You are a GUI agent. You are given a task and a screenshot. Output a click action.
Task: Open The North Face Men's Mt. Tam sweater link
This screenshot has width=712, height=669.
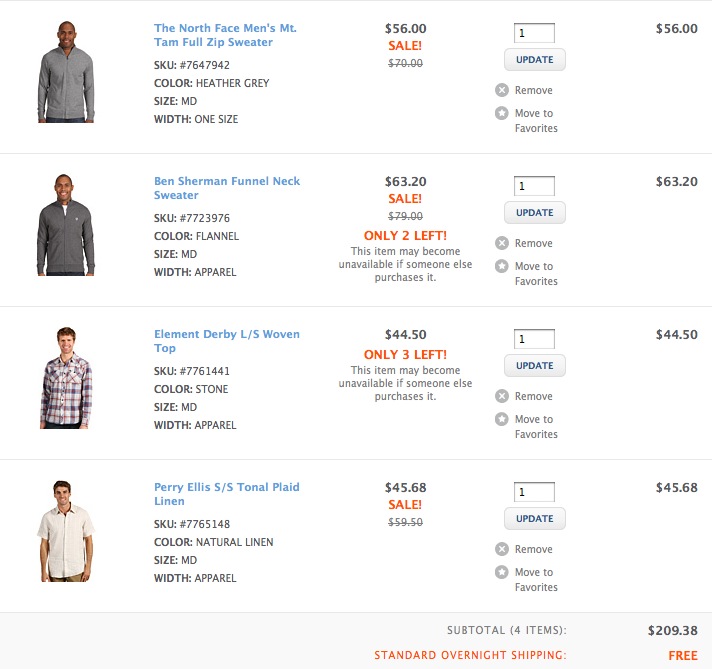(x=225, y=35)
